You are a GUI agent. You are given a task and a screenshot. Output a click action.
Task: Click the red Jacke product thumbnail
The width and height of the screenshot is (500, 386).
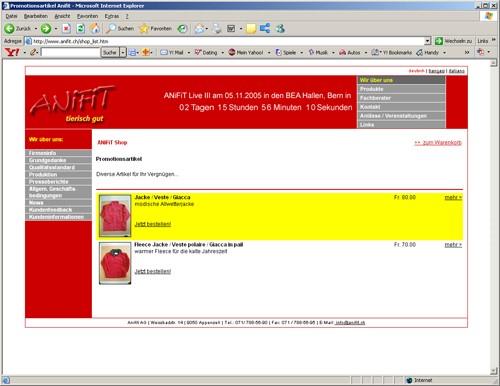coord(115,216)
